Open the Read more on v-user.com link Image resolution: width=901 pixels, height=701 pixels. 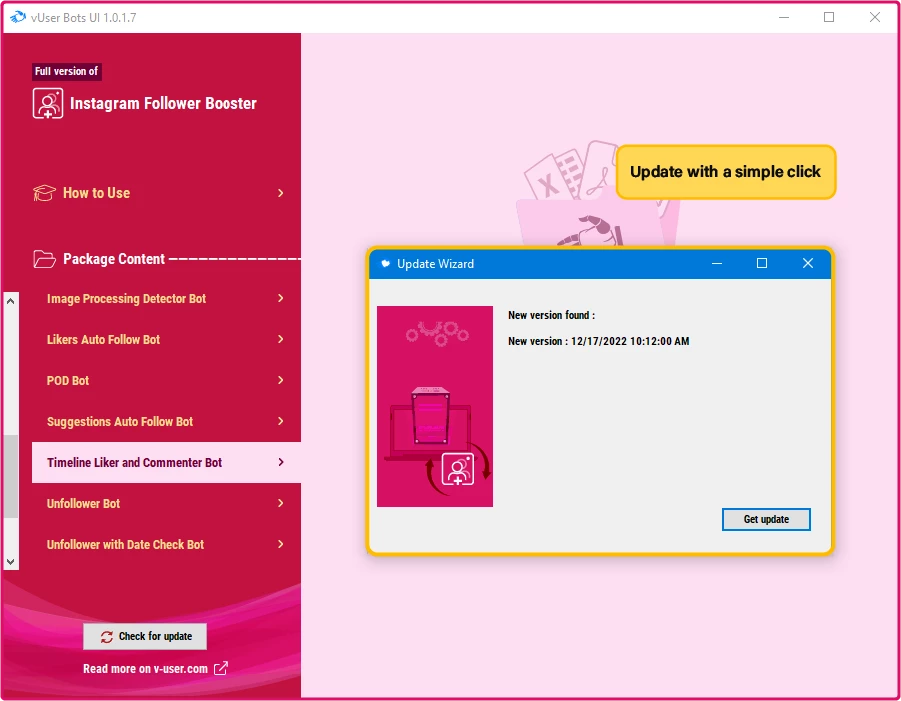click(x=155, y=668)
